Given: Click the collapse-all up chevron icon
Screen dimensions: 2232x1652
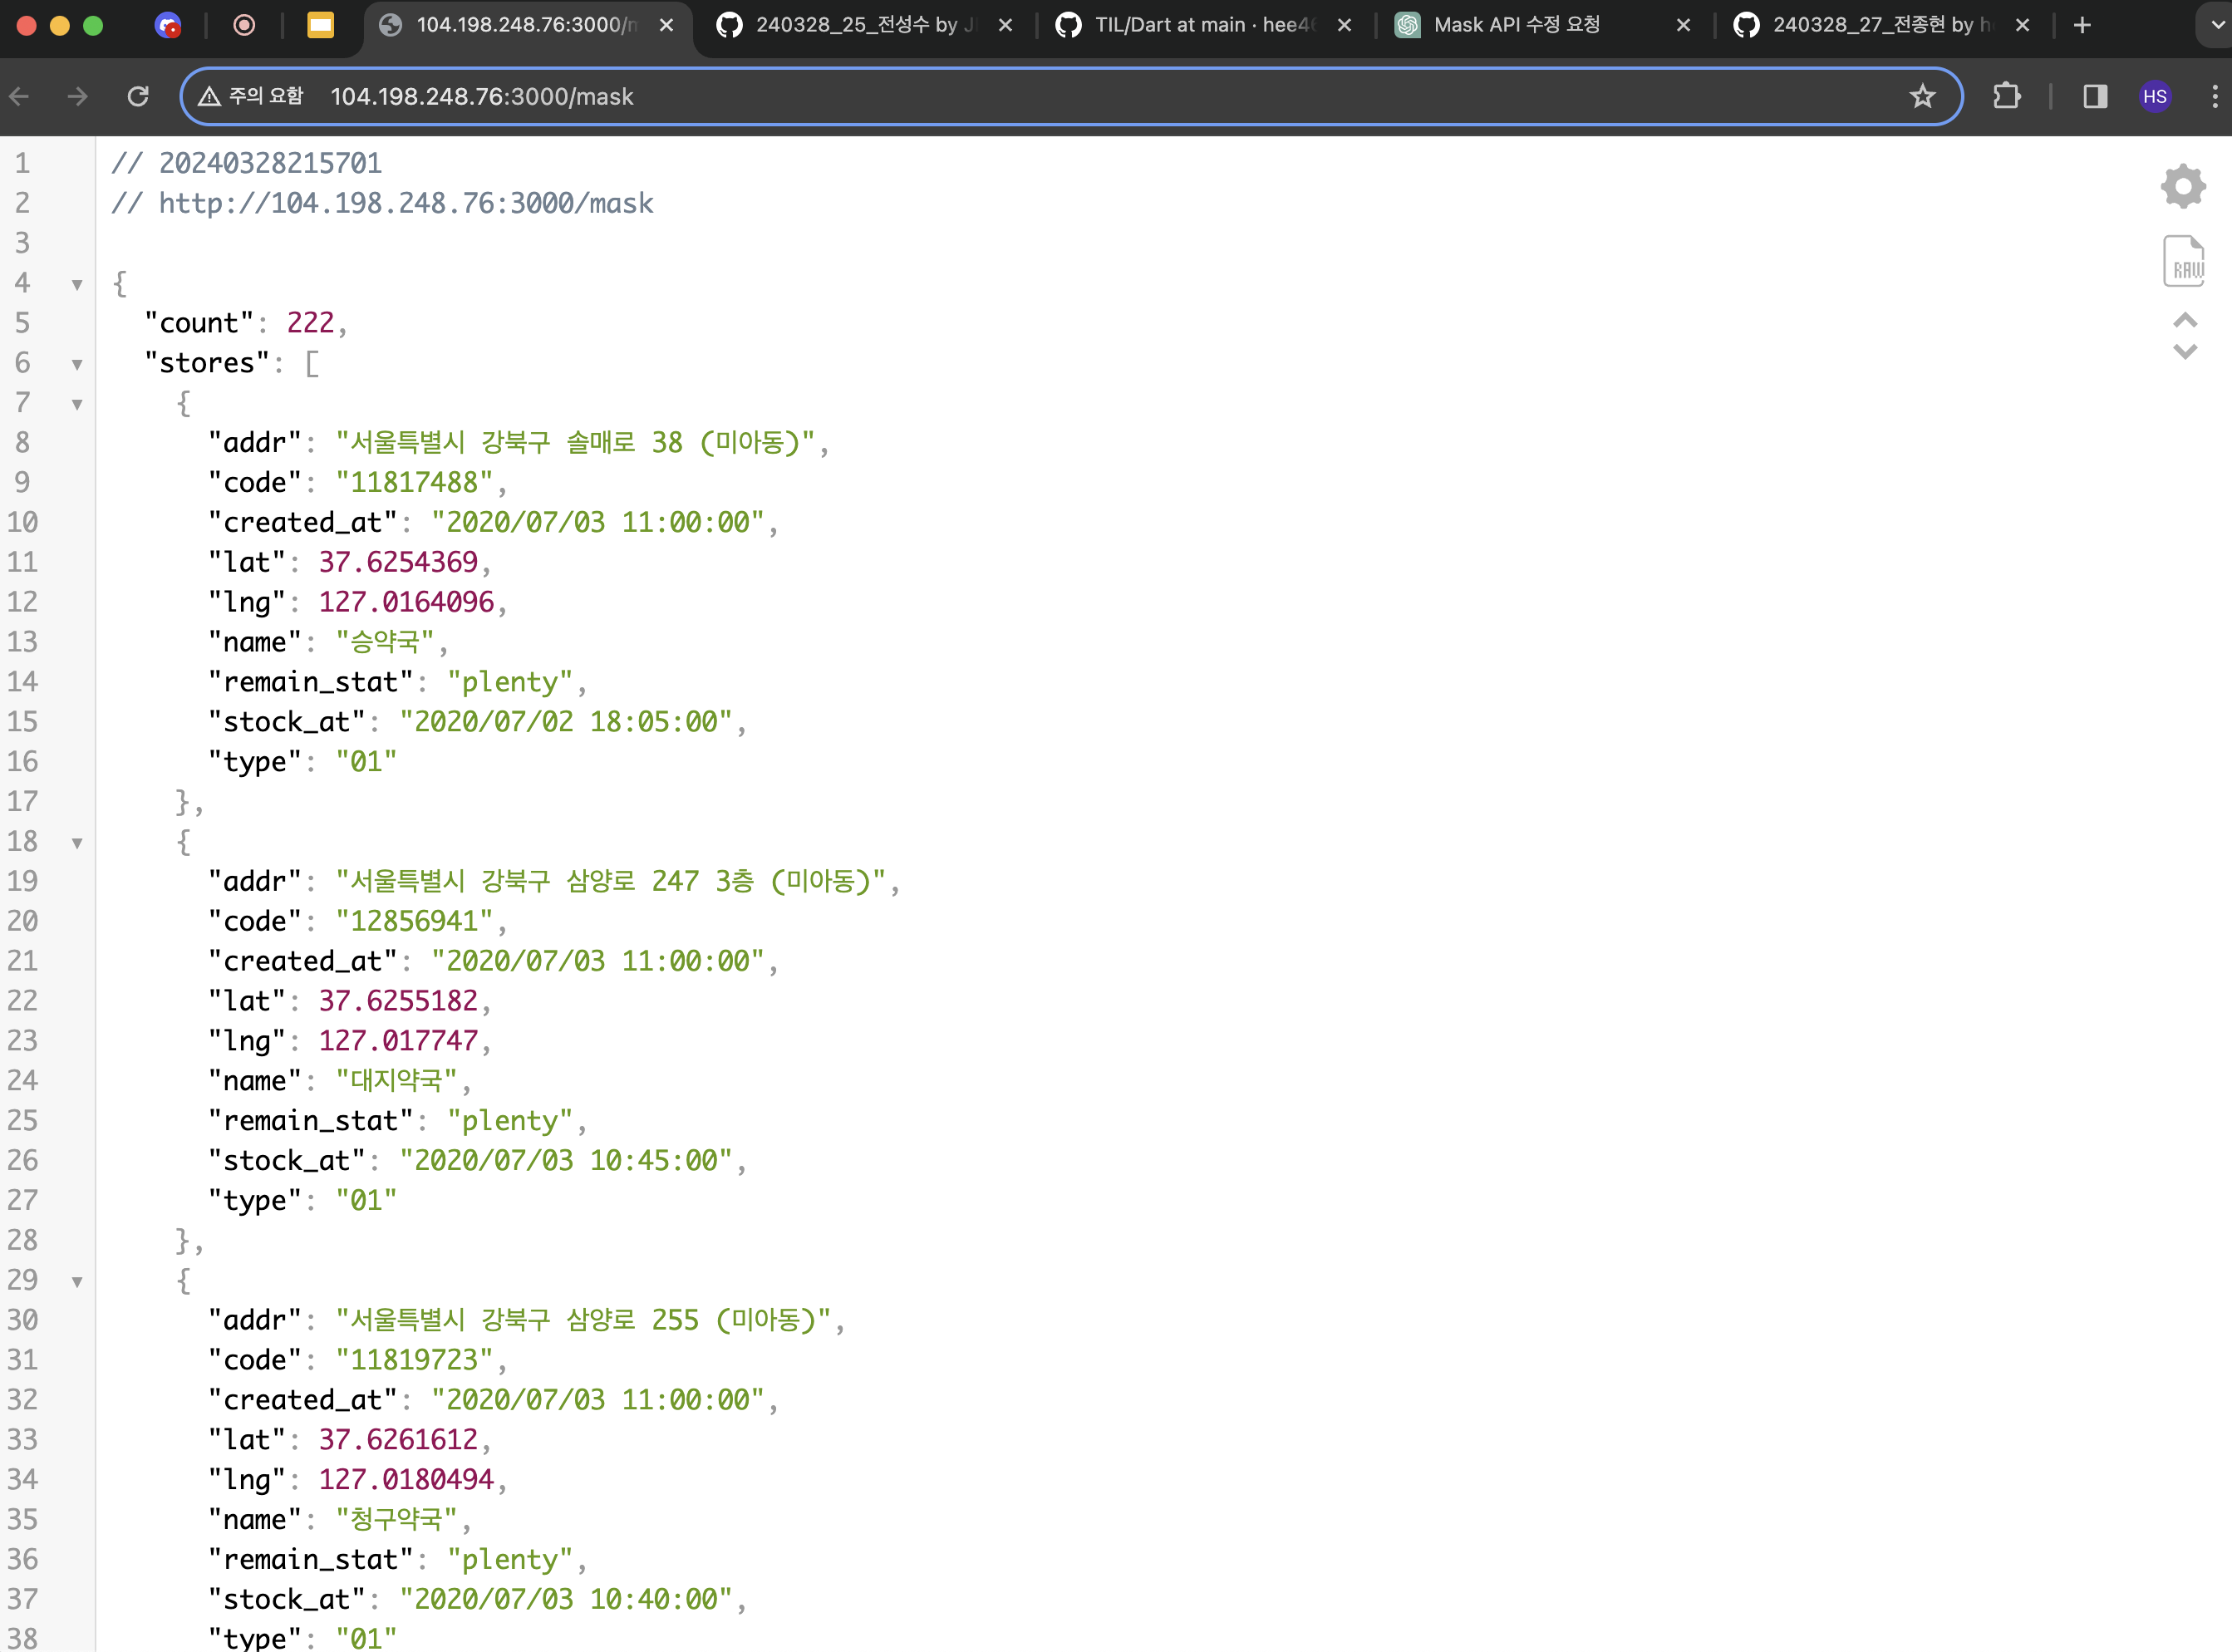Looking at the screenshot, I should point(2185,320).
